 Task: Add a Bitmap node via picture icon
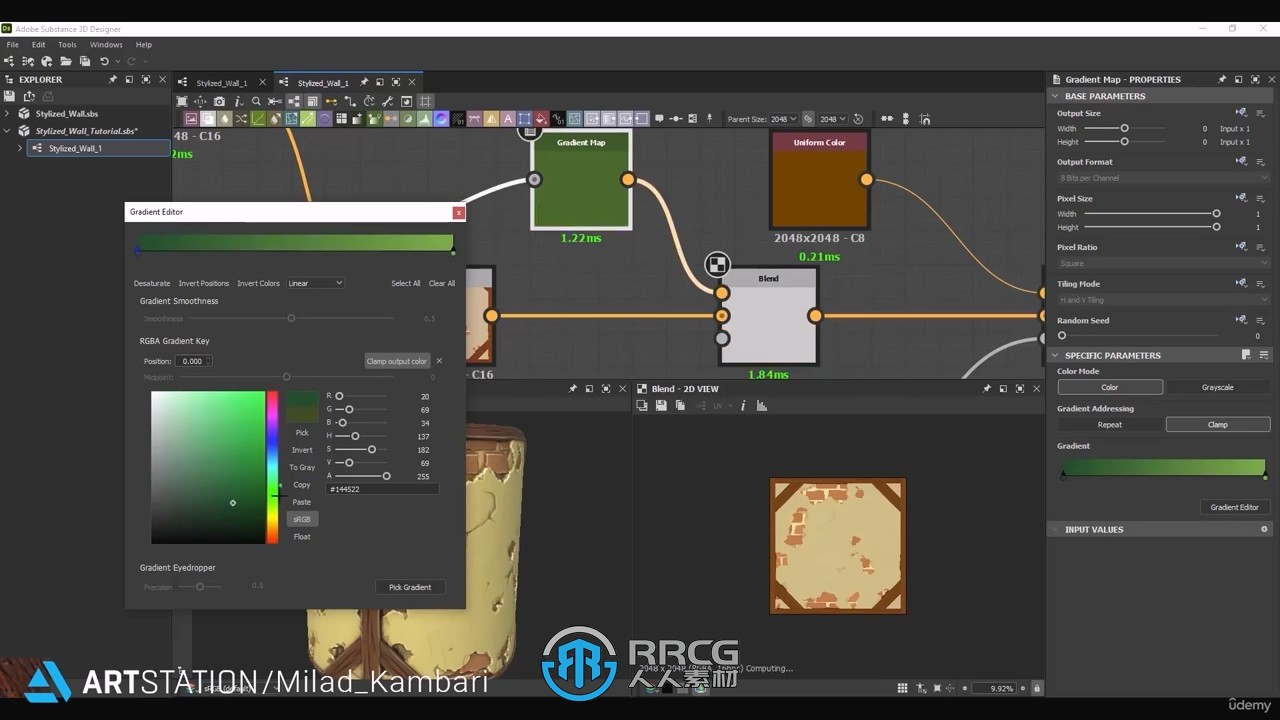(191, 118)
